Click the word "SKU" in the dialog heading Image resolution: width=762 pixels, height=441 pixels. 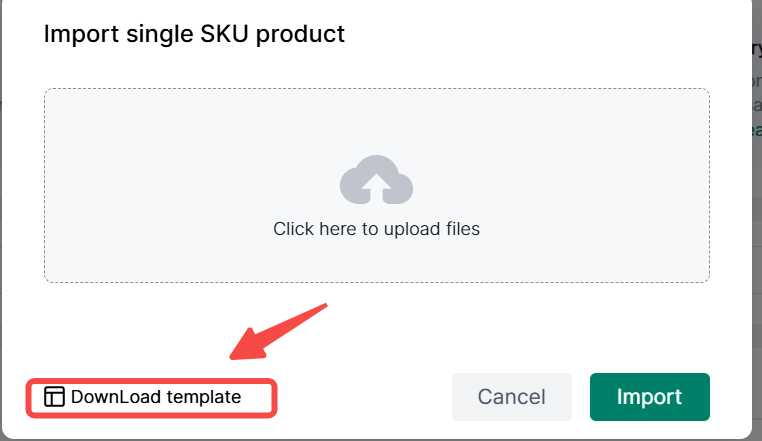point(230,34)
